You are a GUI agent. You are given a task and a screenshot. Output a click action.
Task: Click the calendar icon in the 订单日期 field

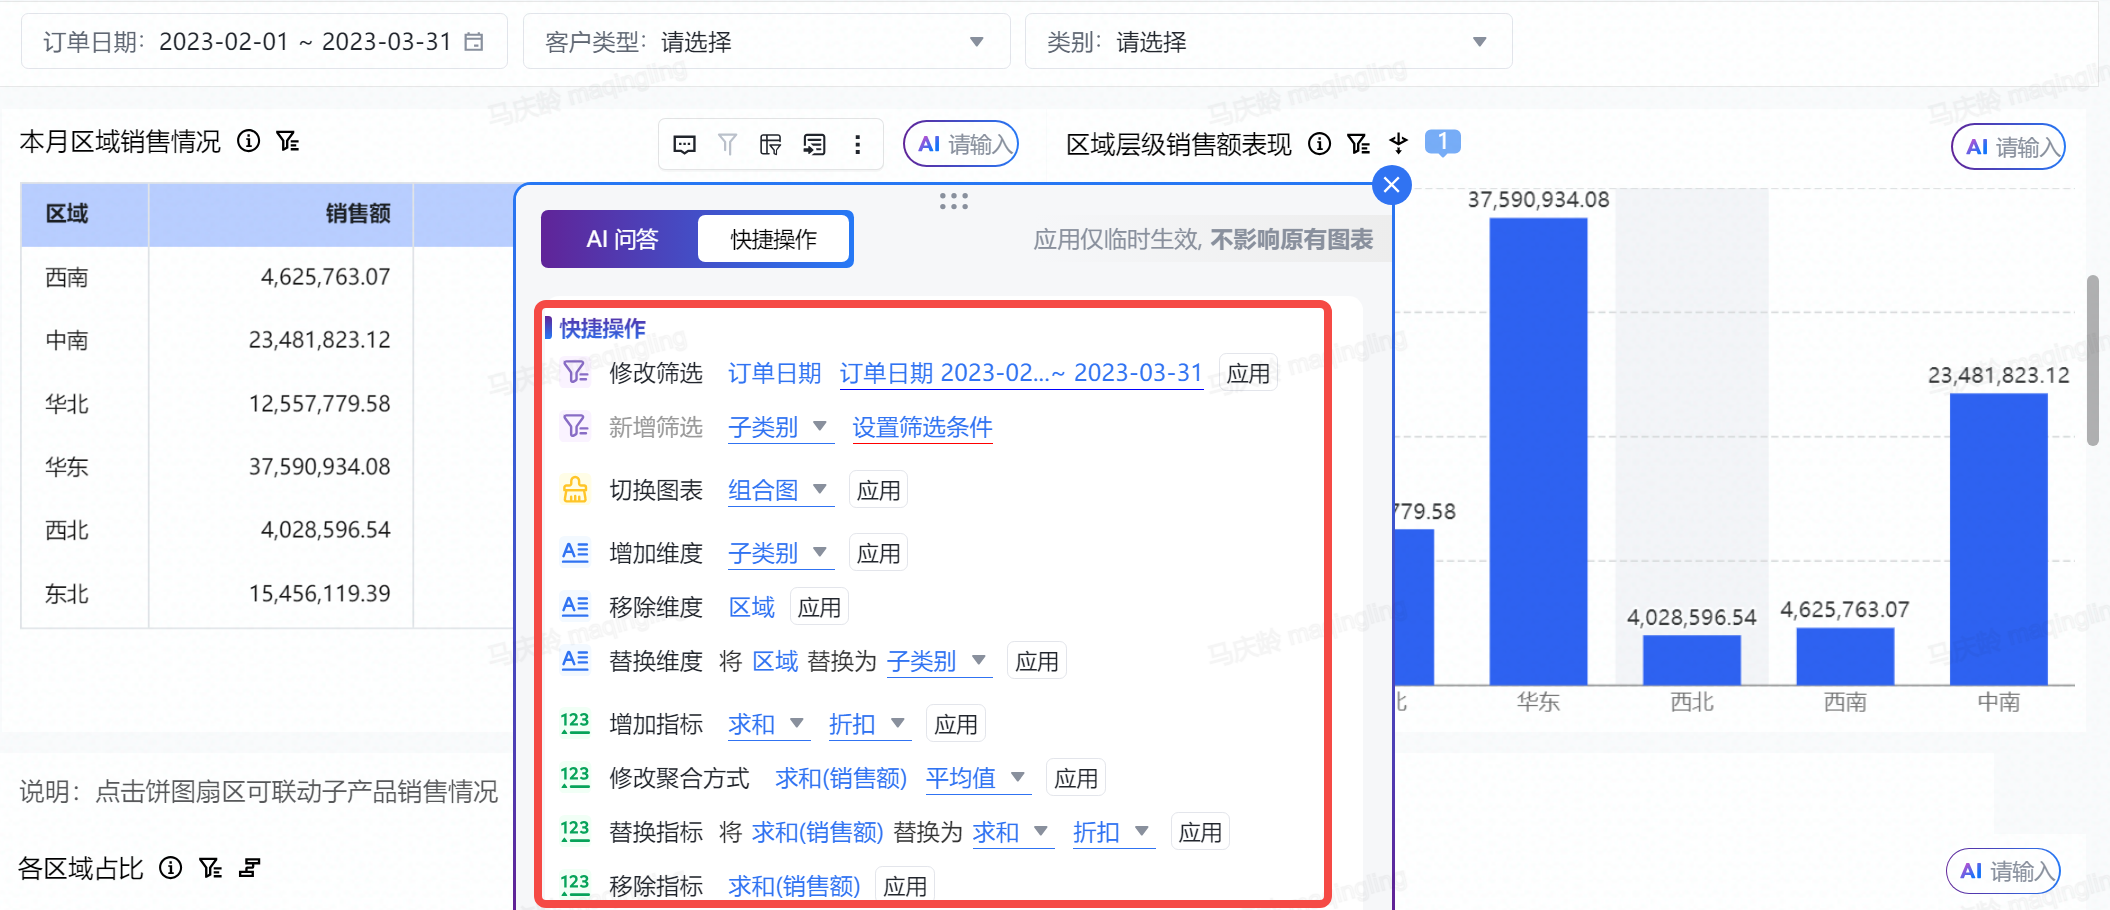coord(474,42)
